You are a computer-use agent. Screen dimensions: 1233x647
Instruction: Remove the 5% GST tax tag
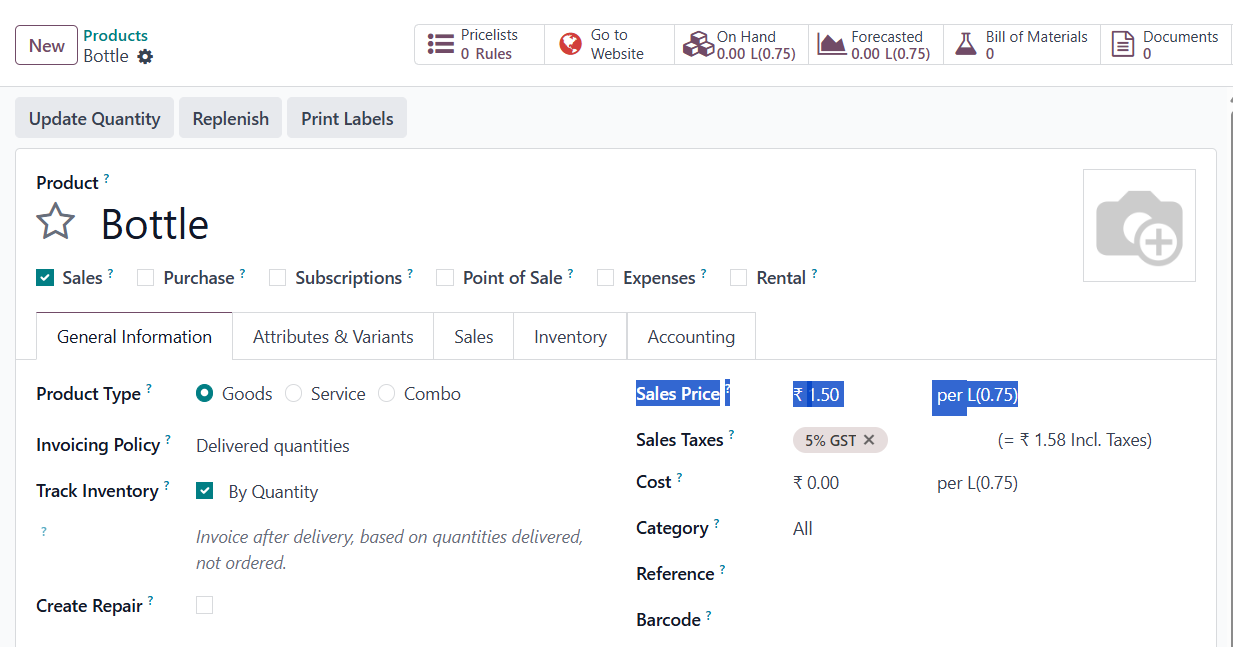click(869, 440)
